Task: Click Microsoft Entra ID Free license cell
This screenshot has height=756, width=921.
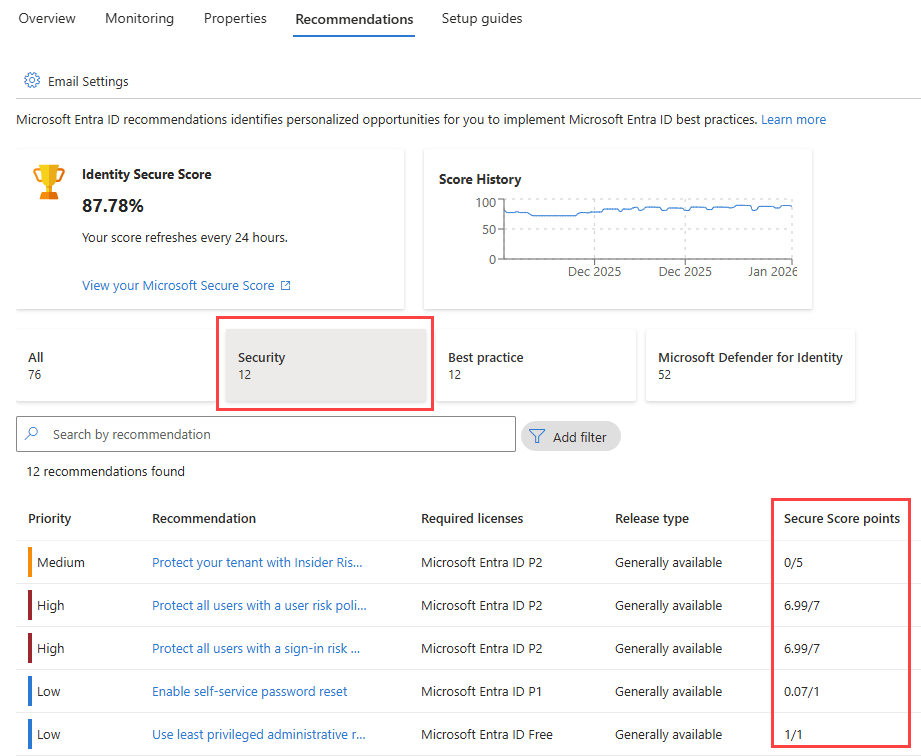Action: (x=486, y=734)
